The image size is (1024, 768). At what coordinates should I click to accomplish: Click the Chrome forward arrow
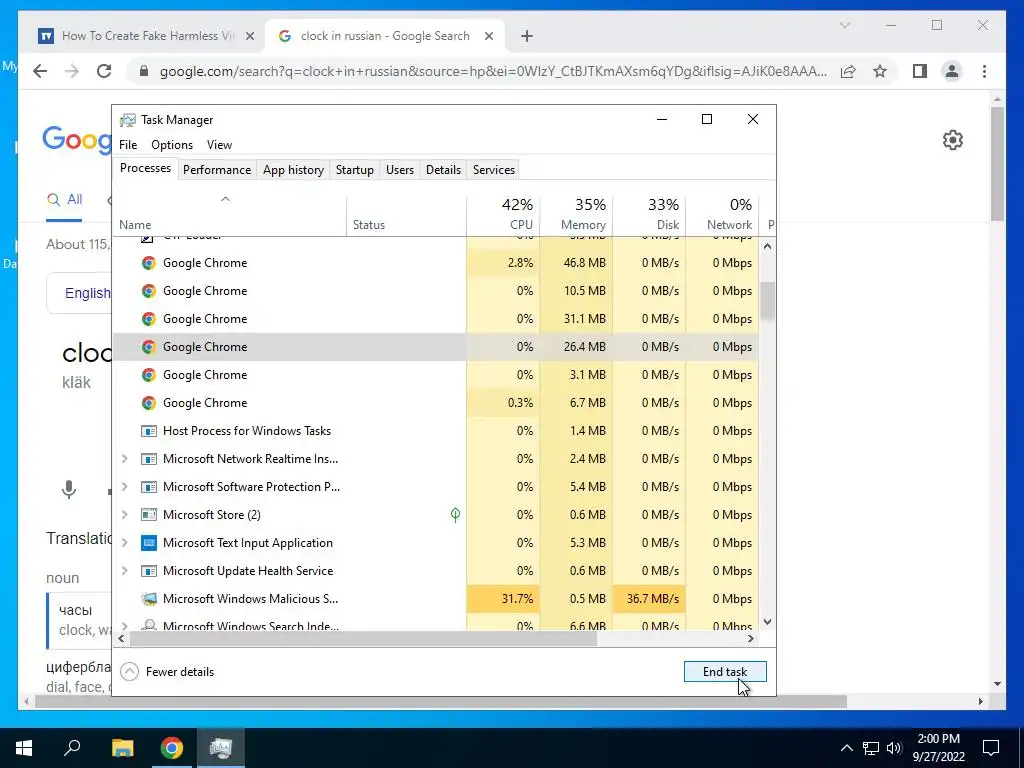[72, 71]
